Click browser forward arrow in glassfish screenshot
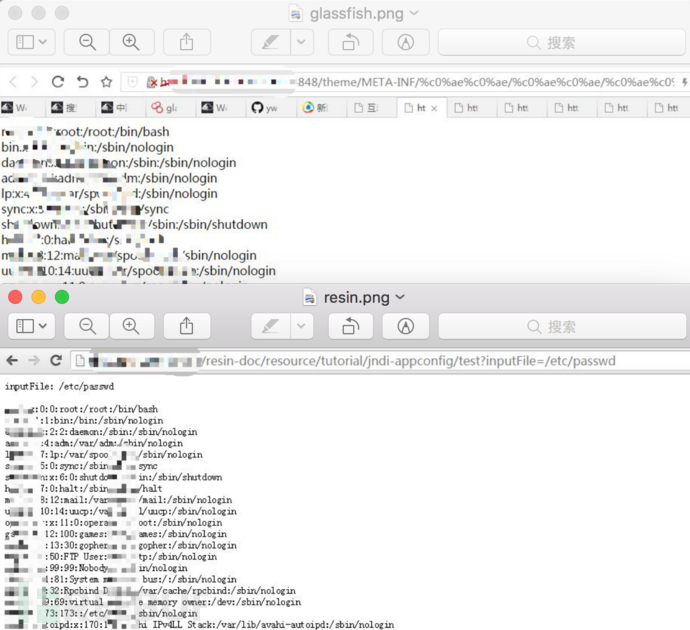The width and height of the screenshot is (690, 630). pos(34,82)
